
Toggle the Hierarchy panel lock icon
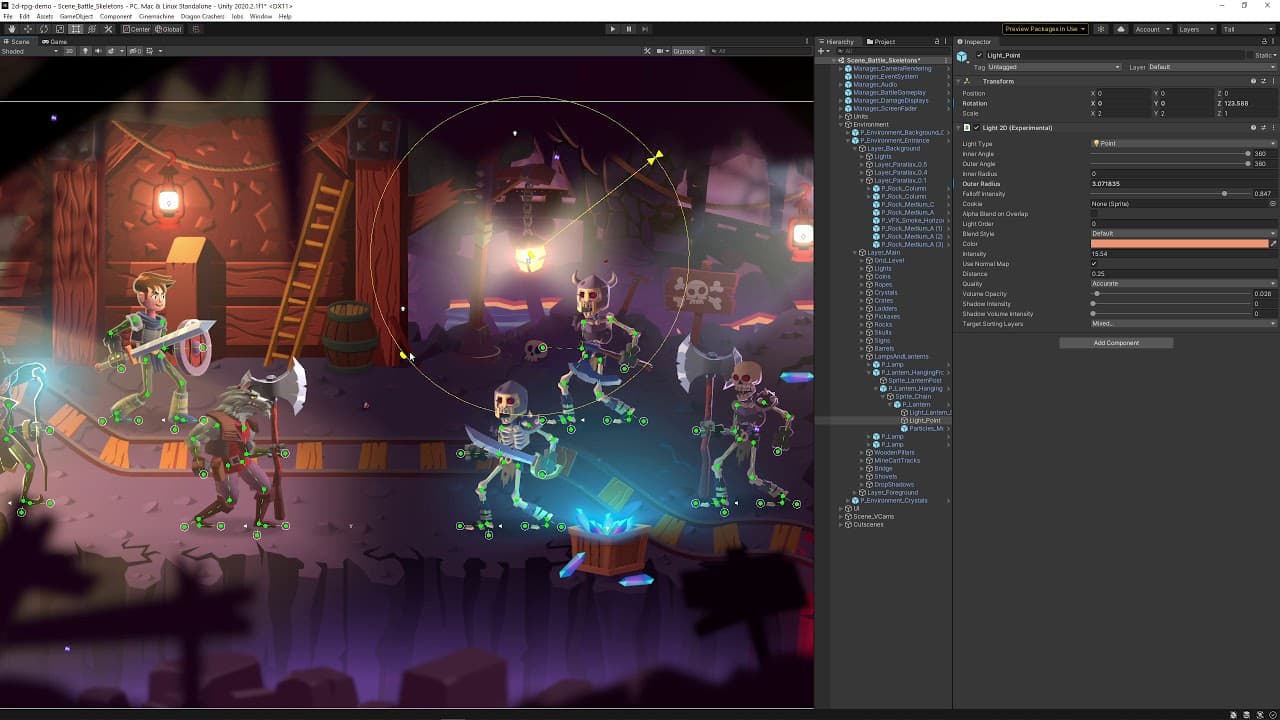937,42
